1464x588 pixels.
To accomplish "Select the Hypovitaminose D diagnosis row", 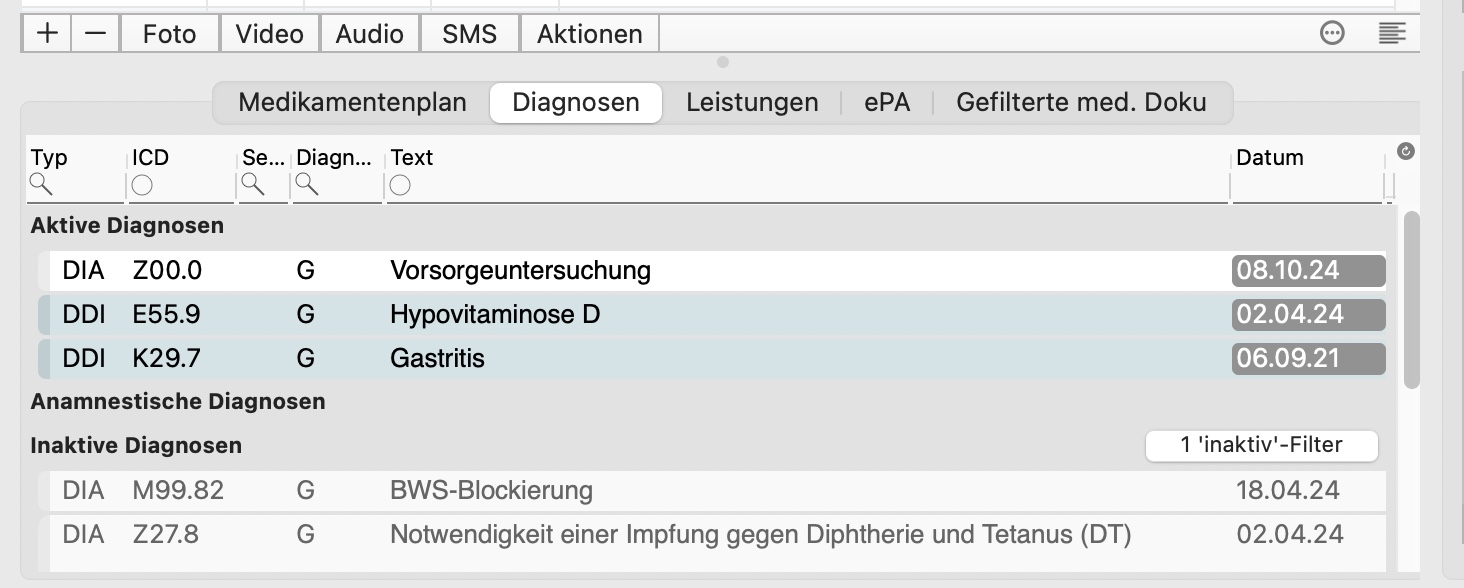I will click(x=711, y=315).
